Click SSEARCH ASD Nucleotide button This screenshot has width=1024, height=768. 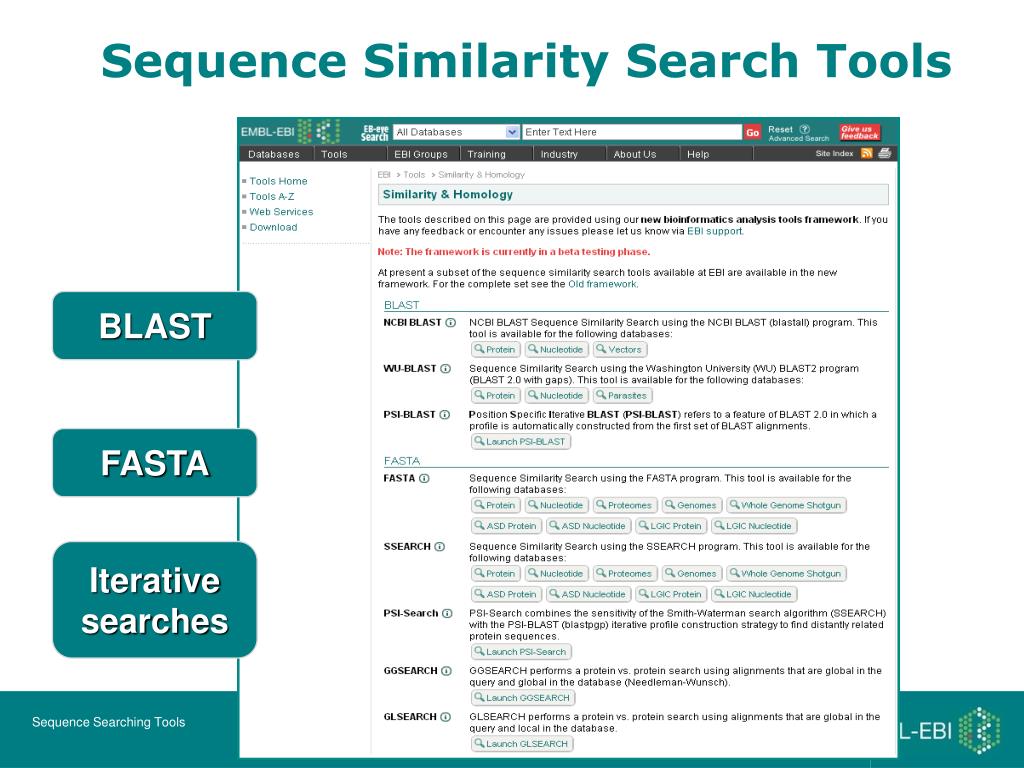pyautogui.click(x=588, y=594)
